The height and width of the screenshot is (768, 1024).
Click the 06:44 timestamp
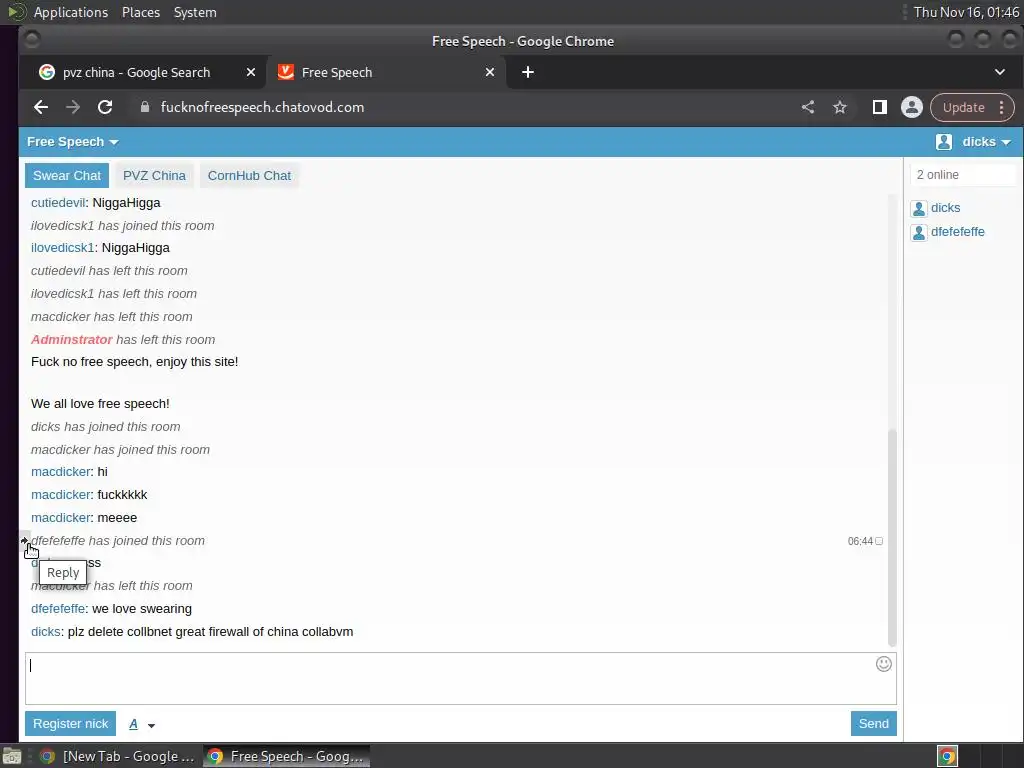pyautogui.click(x=860, y=541)
